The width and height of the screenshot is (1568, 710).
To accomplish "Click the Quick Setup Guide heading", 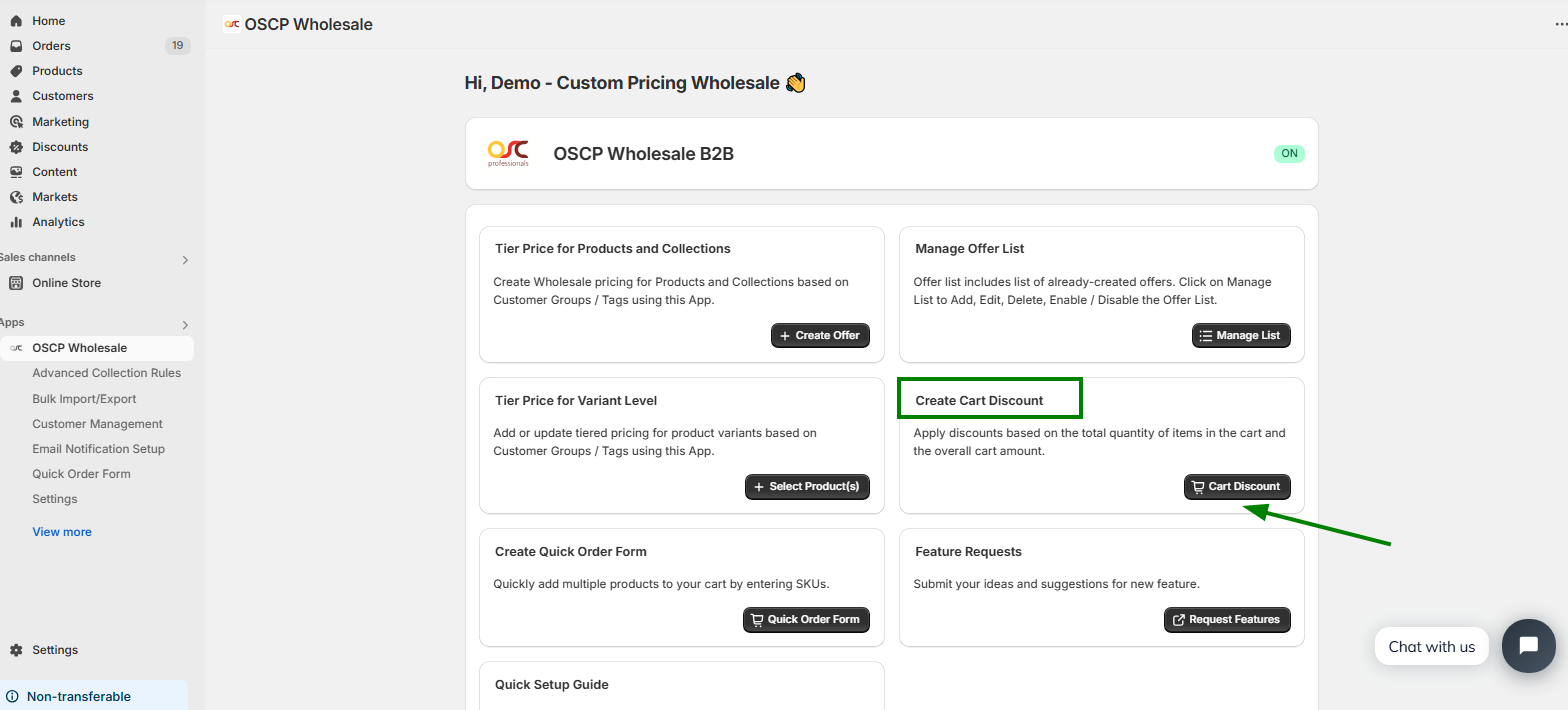I will [552, 685].
